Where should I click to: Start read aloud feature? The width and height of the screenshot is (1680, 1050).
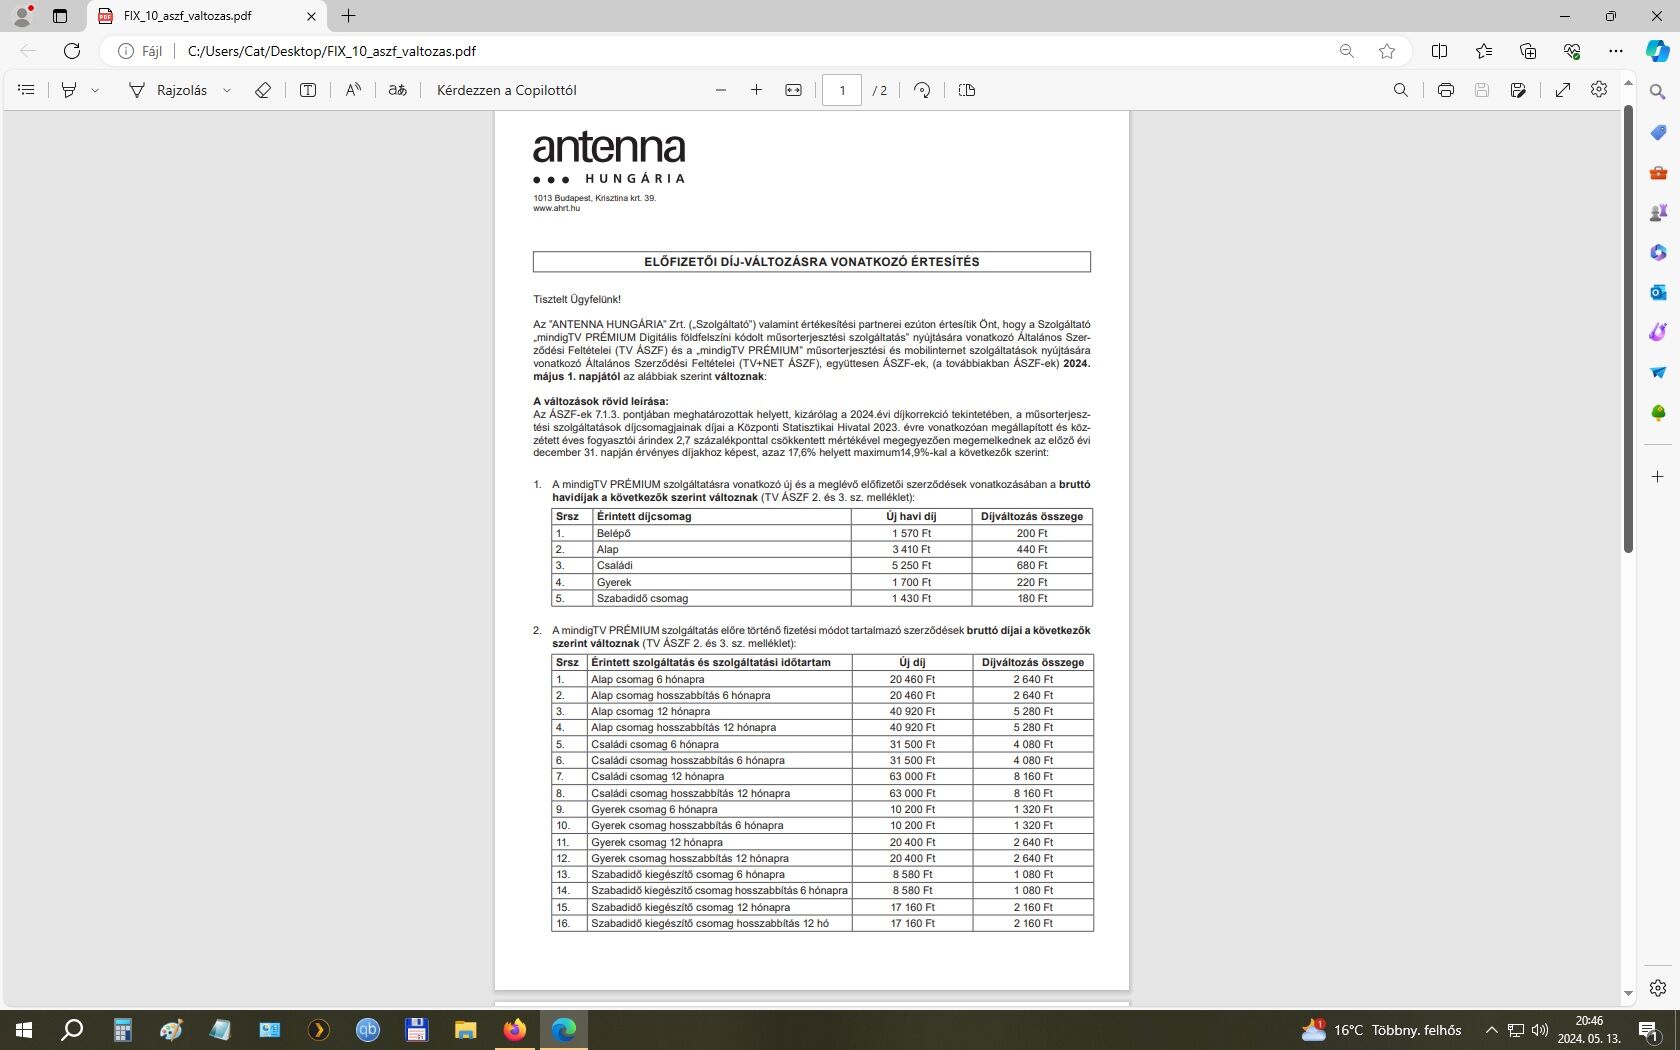[353, 90]
